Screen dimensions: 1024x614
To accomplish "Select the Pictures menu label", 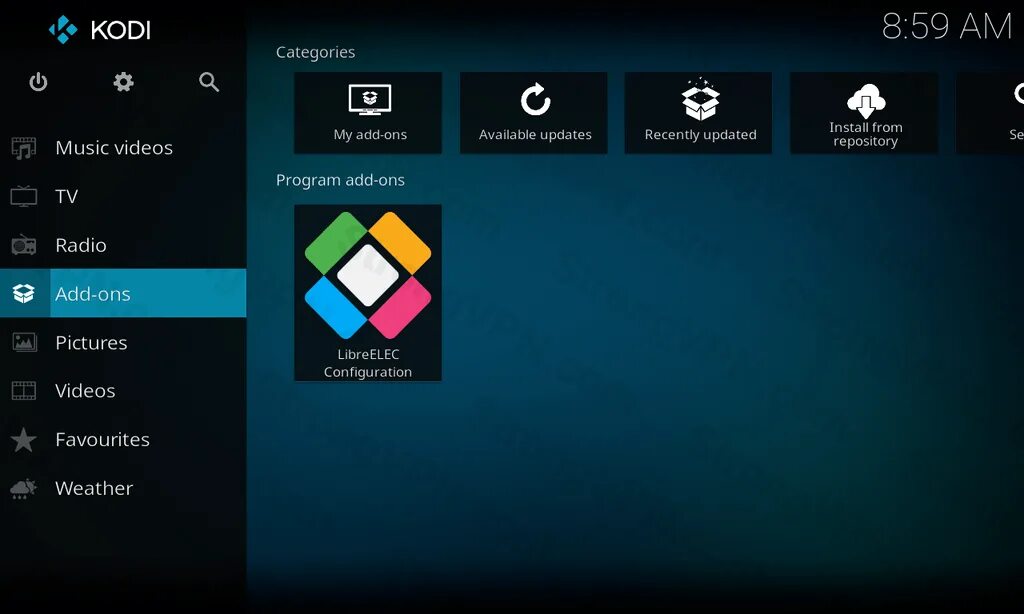I will [x=91, y=342].
